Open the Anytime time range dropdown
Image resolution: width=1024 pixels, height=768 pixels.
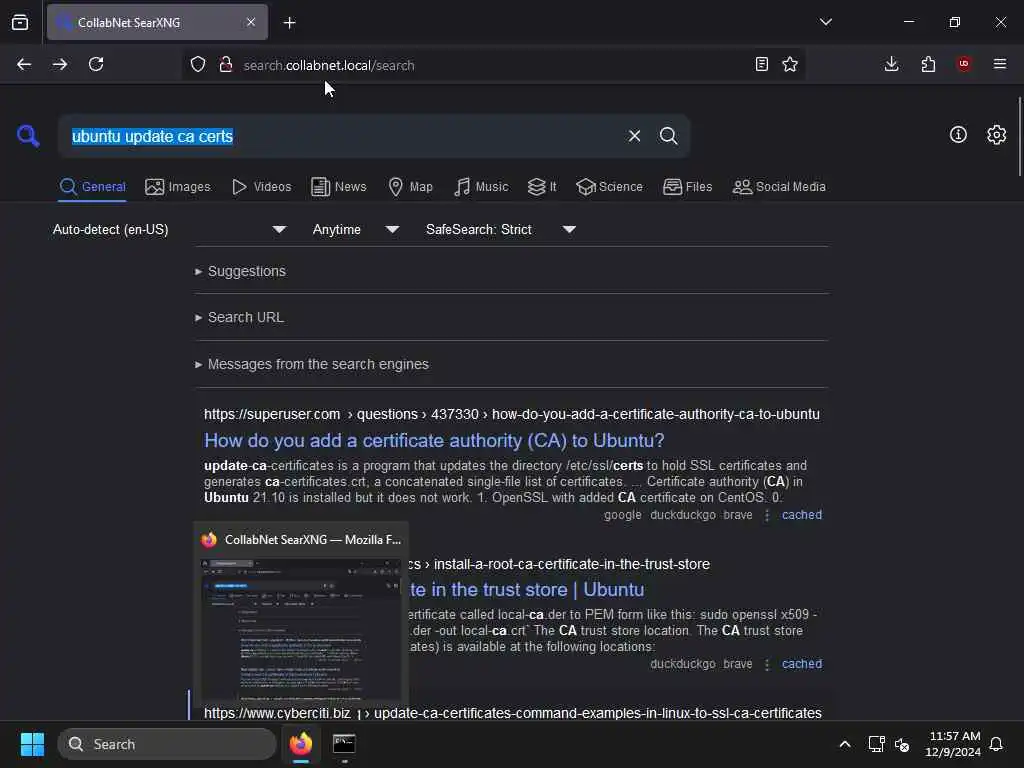click(x=355, y=230)
